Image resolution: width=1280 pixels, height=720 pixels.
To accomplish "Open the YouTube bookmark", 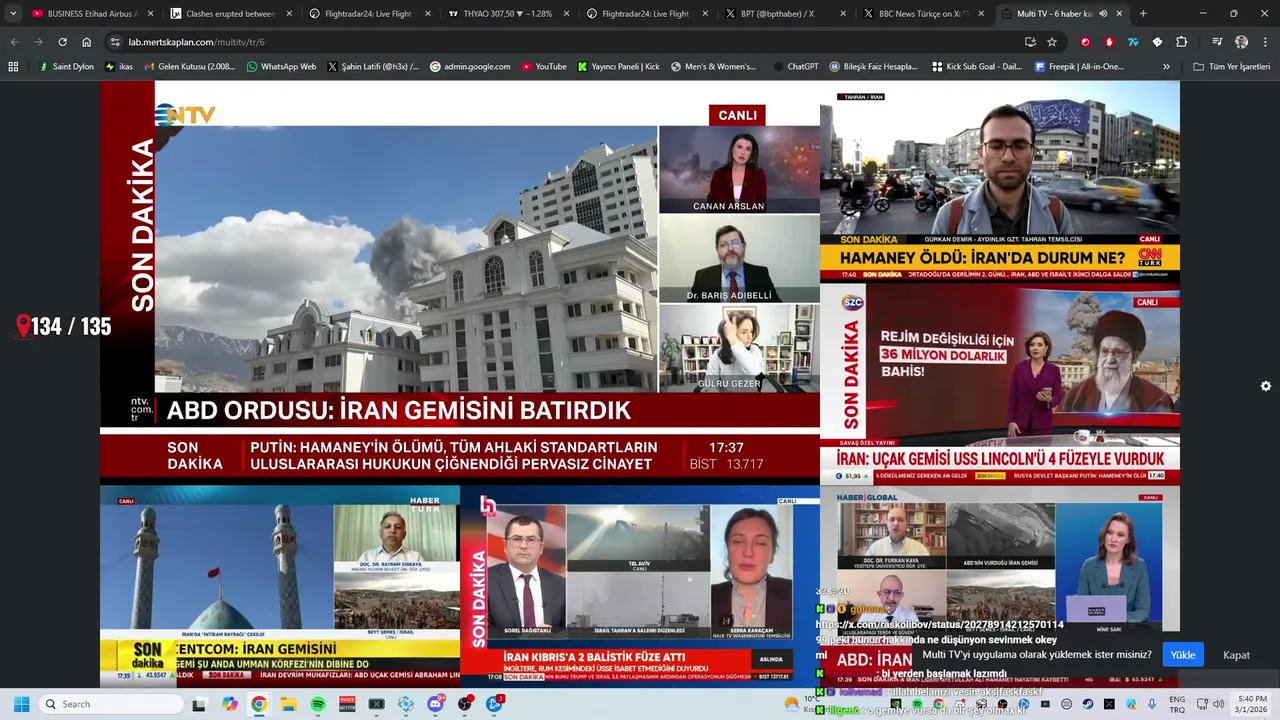I will [543, 66].
